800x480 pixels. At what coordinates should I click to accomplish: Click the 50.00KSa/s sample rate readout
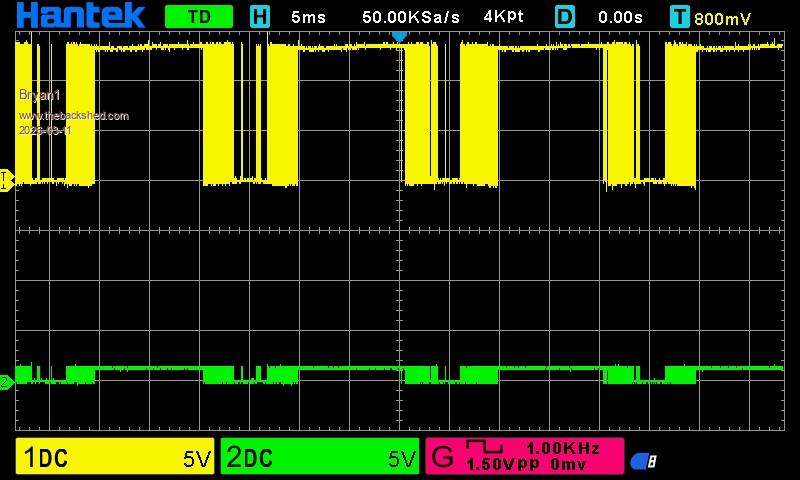click(x=410, y=17)
